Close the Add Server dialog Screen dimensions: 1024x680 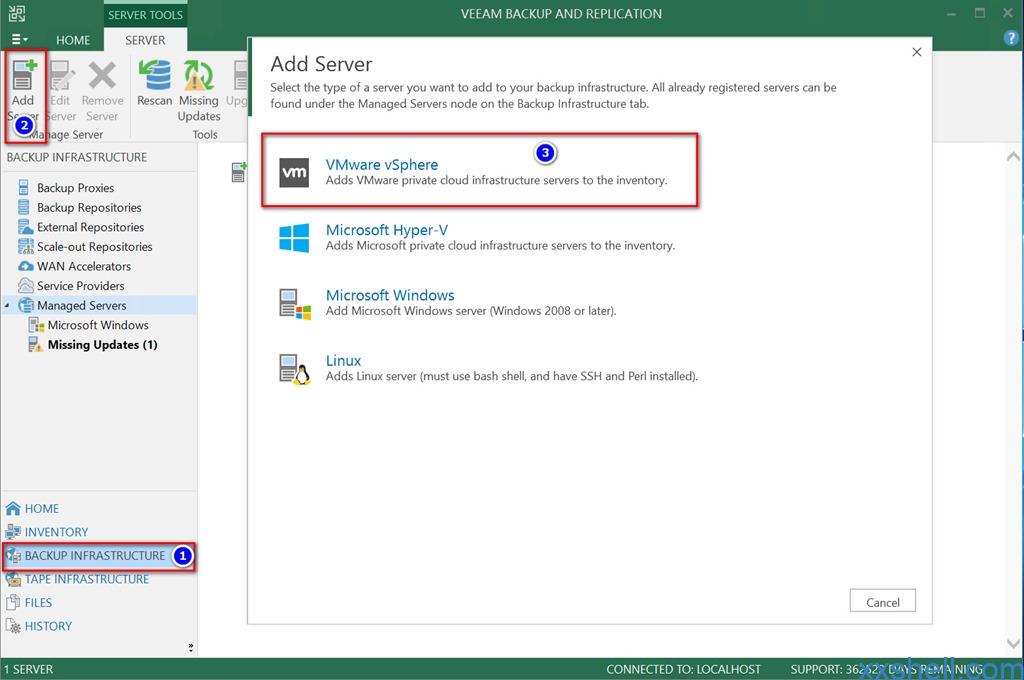(917, 52)
